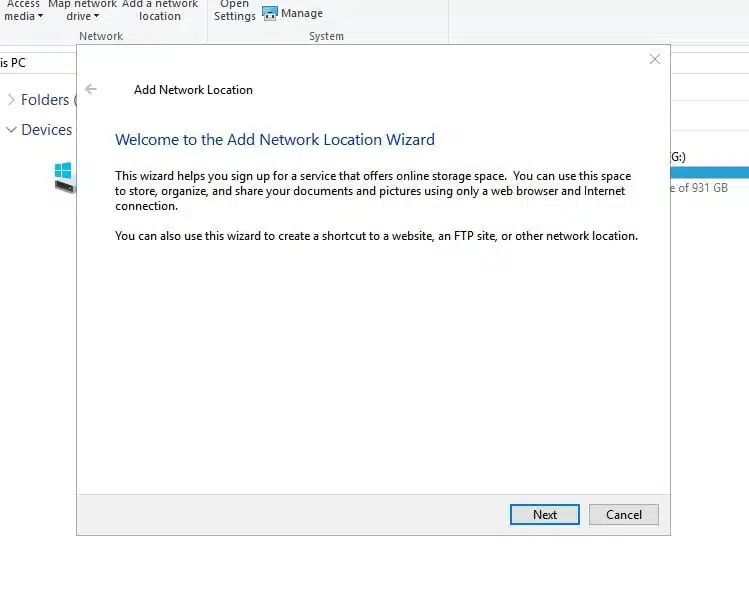The width and height of the screenshot is (749, 590).
Task: Go back using the wizard back arrow
Action: [x=91, y=90]
